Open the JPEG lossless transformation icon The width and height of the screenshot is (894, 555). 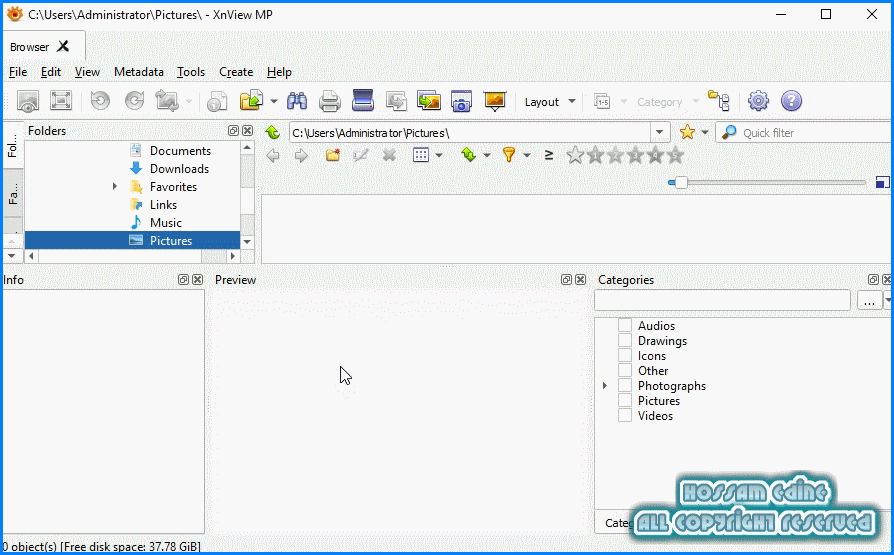coord(167,102)
